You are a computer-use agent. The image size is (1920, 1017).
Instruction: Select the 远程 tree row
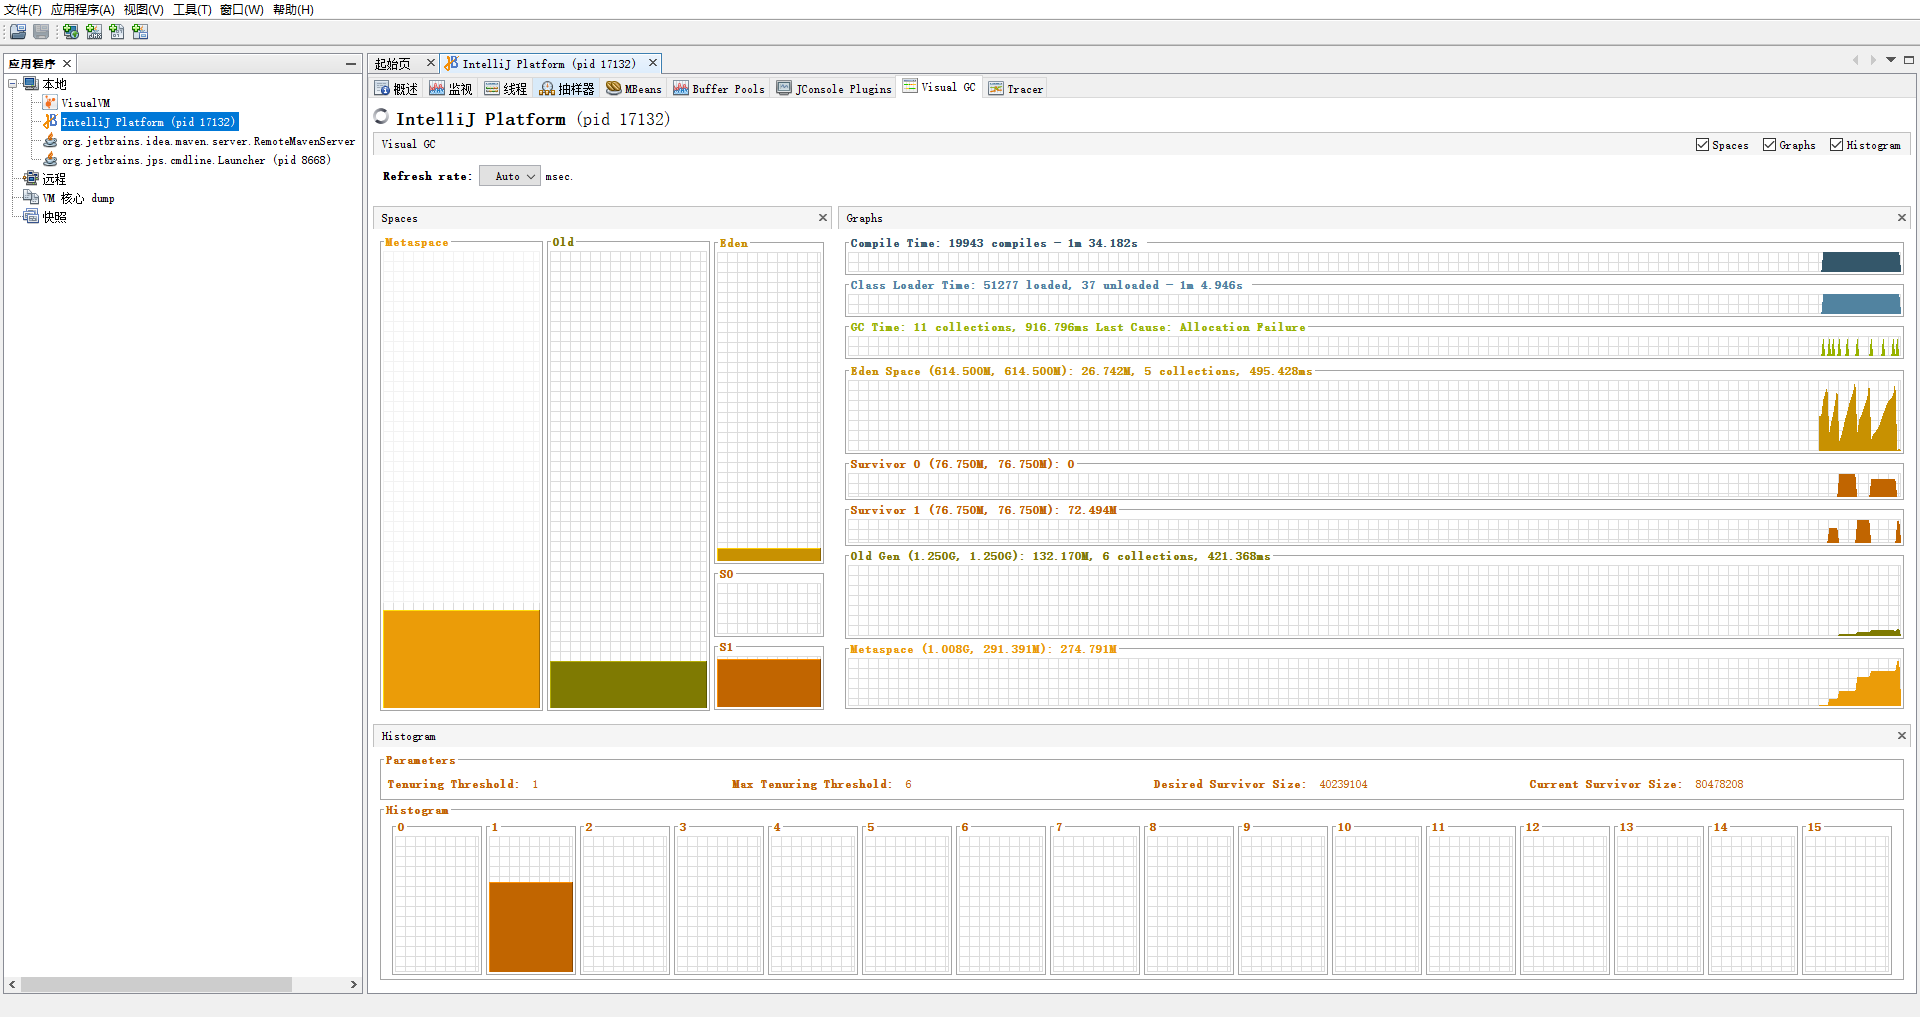(x=54, y=179)
